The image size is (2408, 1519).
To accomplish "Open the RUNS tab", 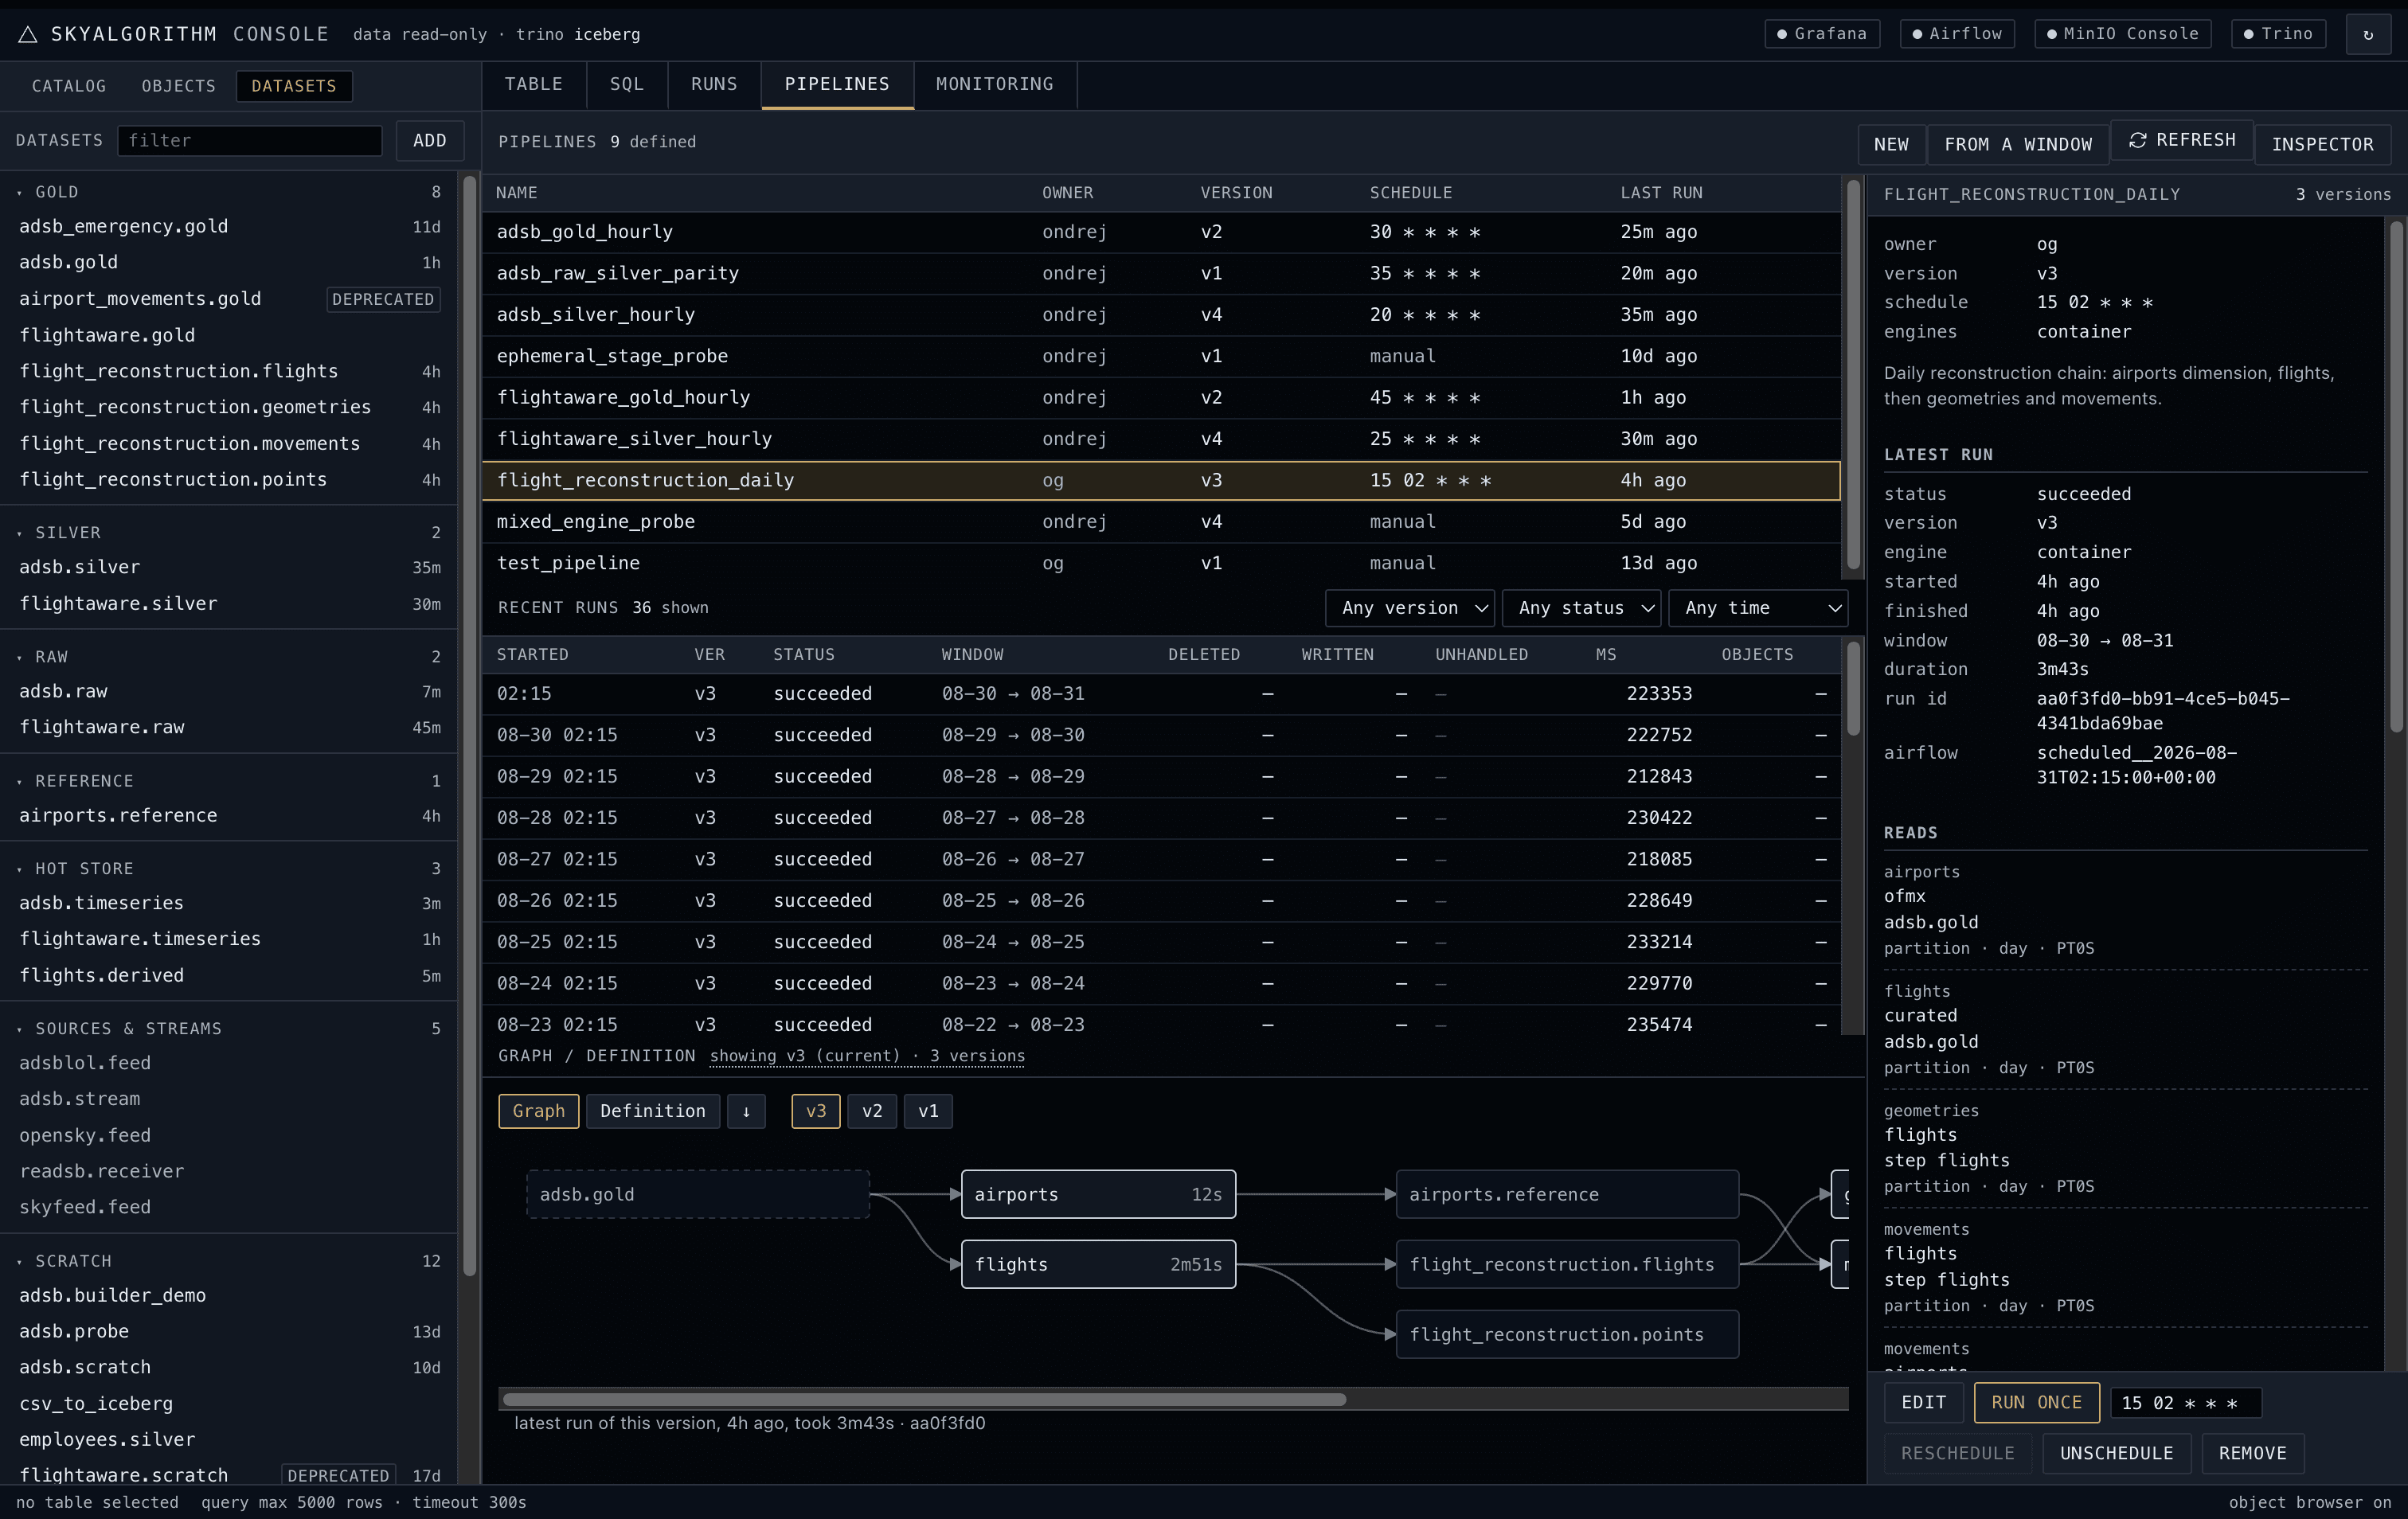I will 714,84.
